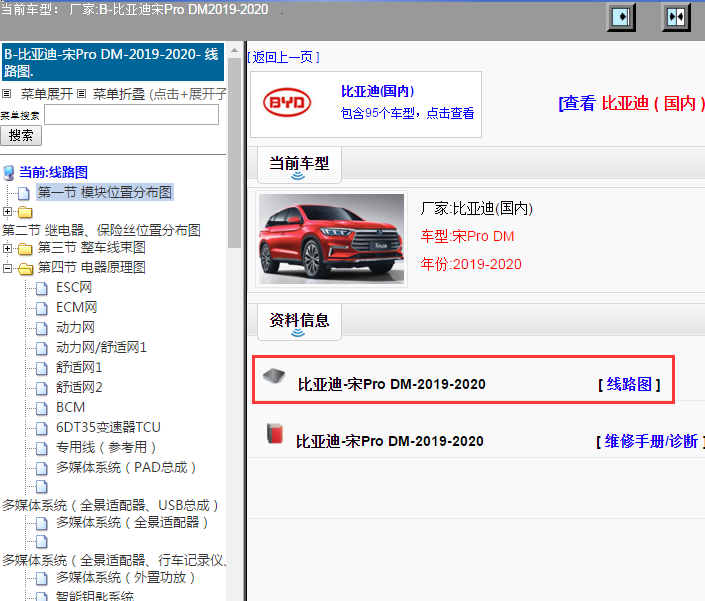Open ESC网 tree item
The height and width of the screenshot is (601, 705).
point(74,287)
